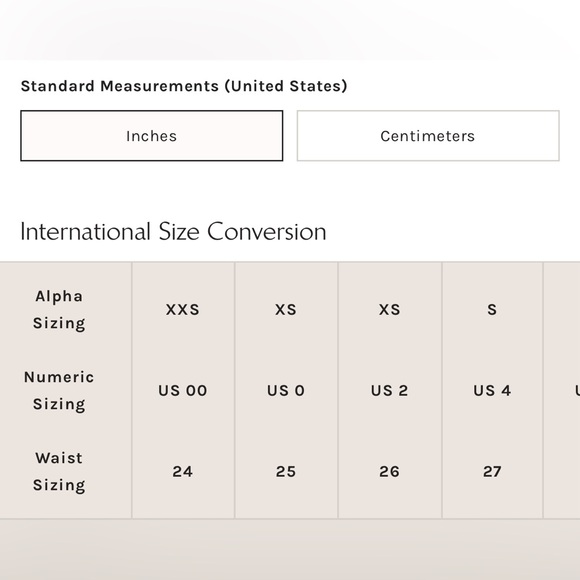Click the XXS alpha sizing cell
Image resolution: width=580 pixels, height=580 pixels.
[x=183, y=310]
